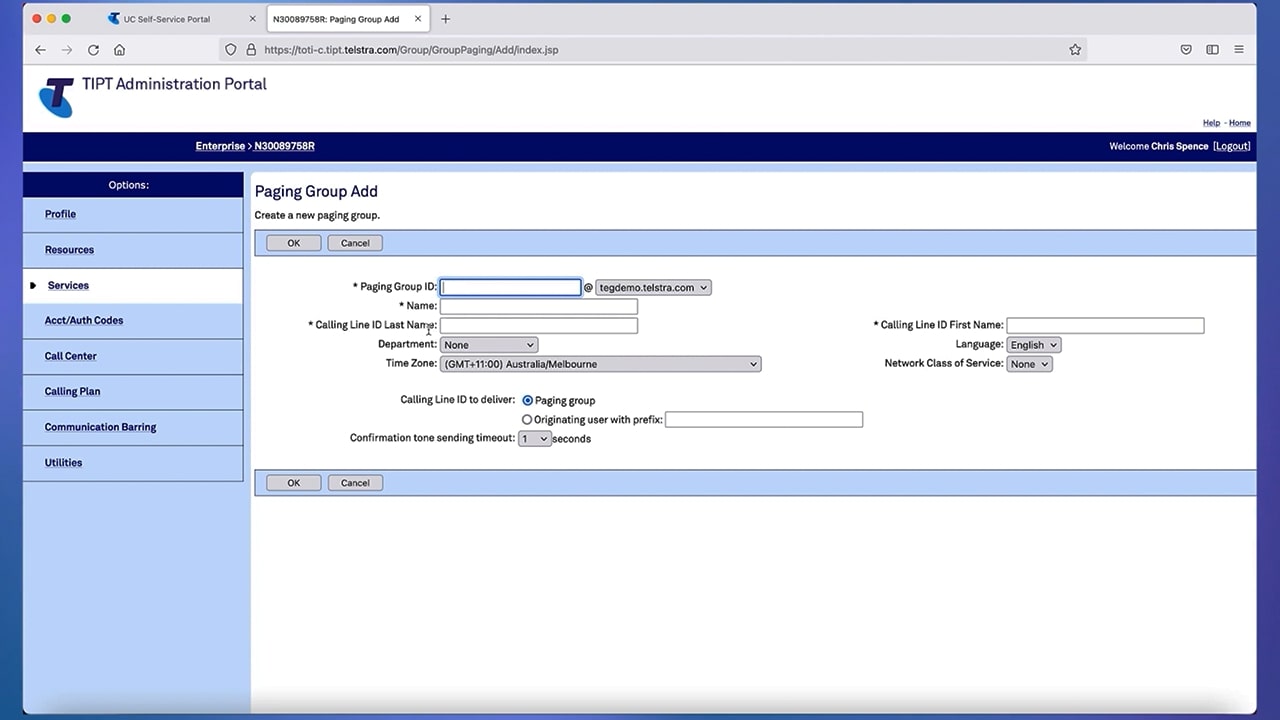The image size is (1280, 720).
Task: Focus the Paging Group ID field
Action: (511, 288)
